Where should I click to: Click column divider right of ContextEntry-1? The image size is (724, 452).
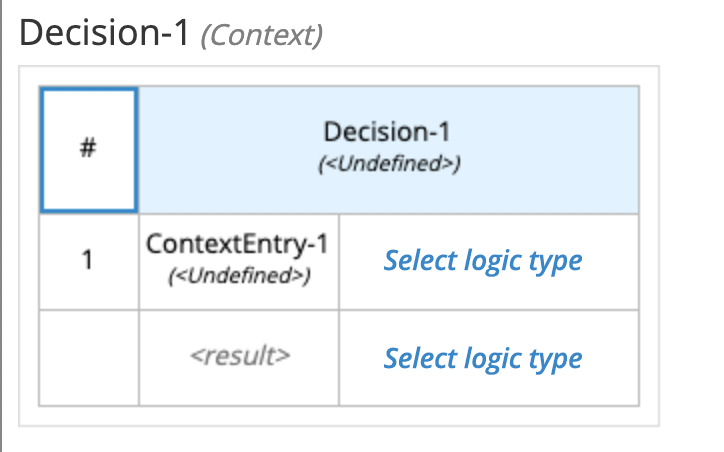pos(339,261)
